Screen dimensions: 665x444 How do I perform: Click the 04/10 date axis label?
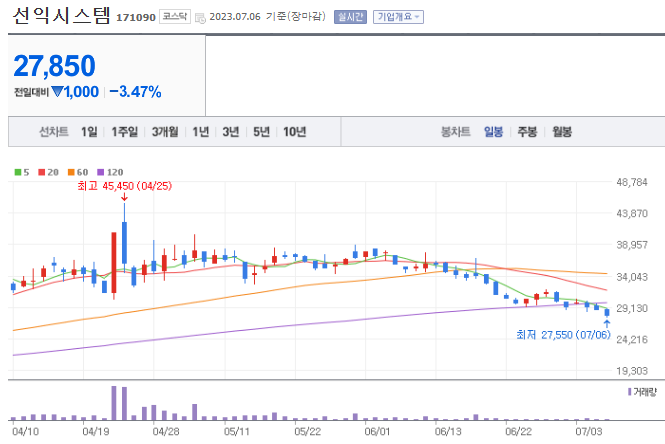coord(25,432)
